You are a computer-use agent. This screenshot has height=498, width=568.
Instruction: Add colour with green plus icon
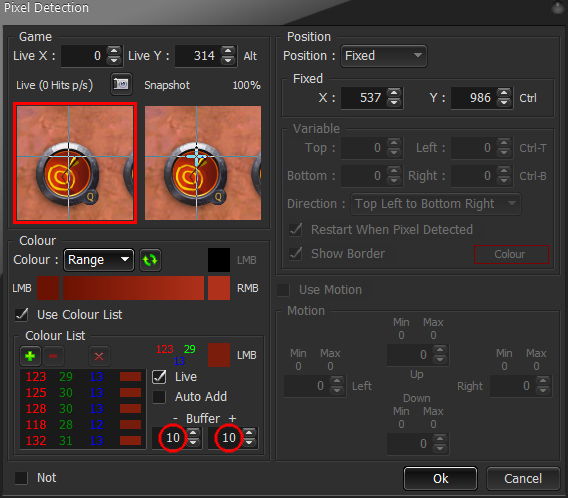(x=30, y=356)
